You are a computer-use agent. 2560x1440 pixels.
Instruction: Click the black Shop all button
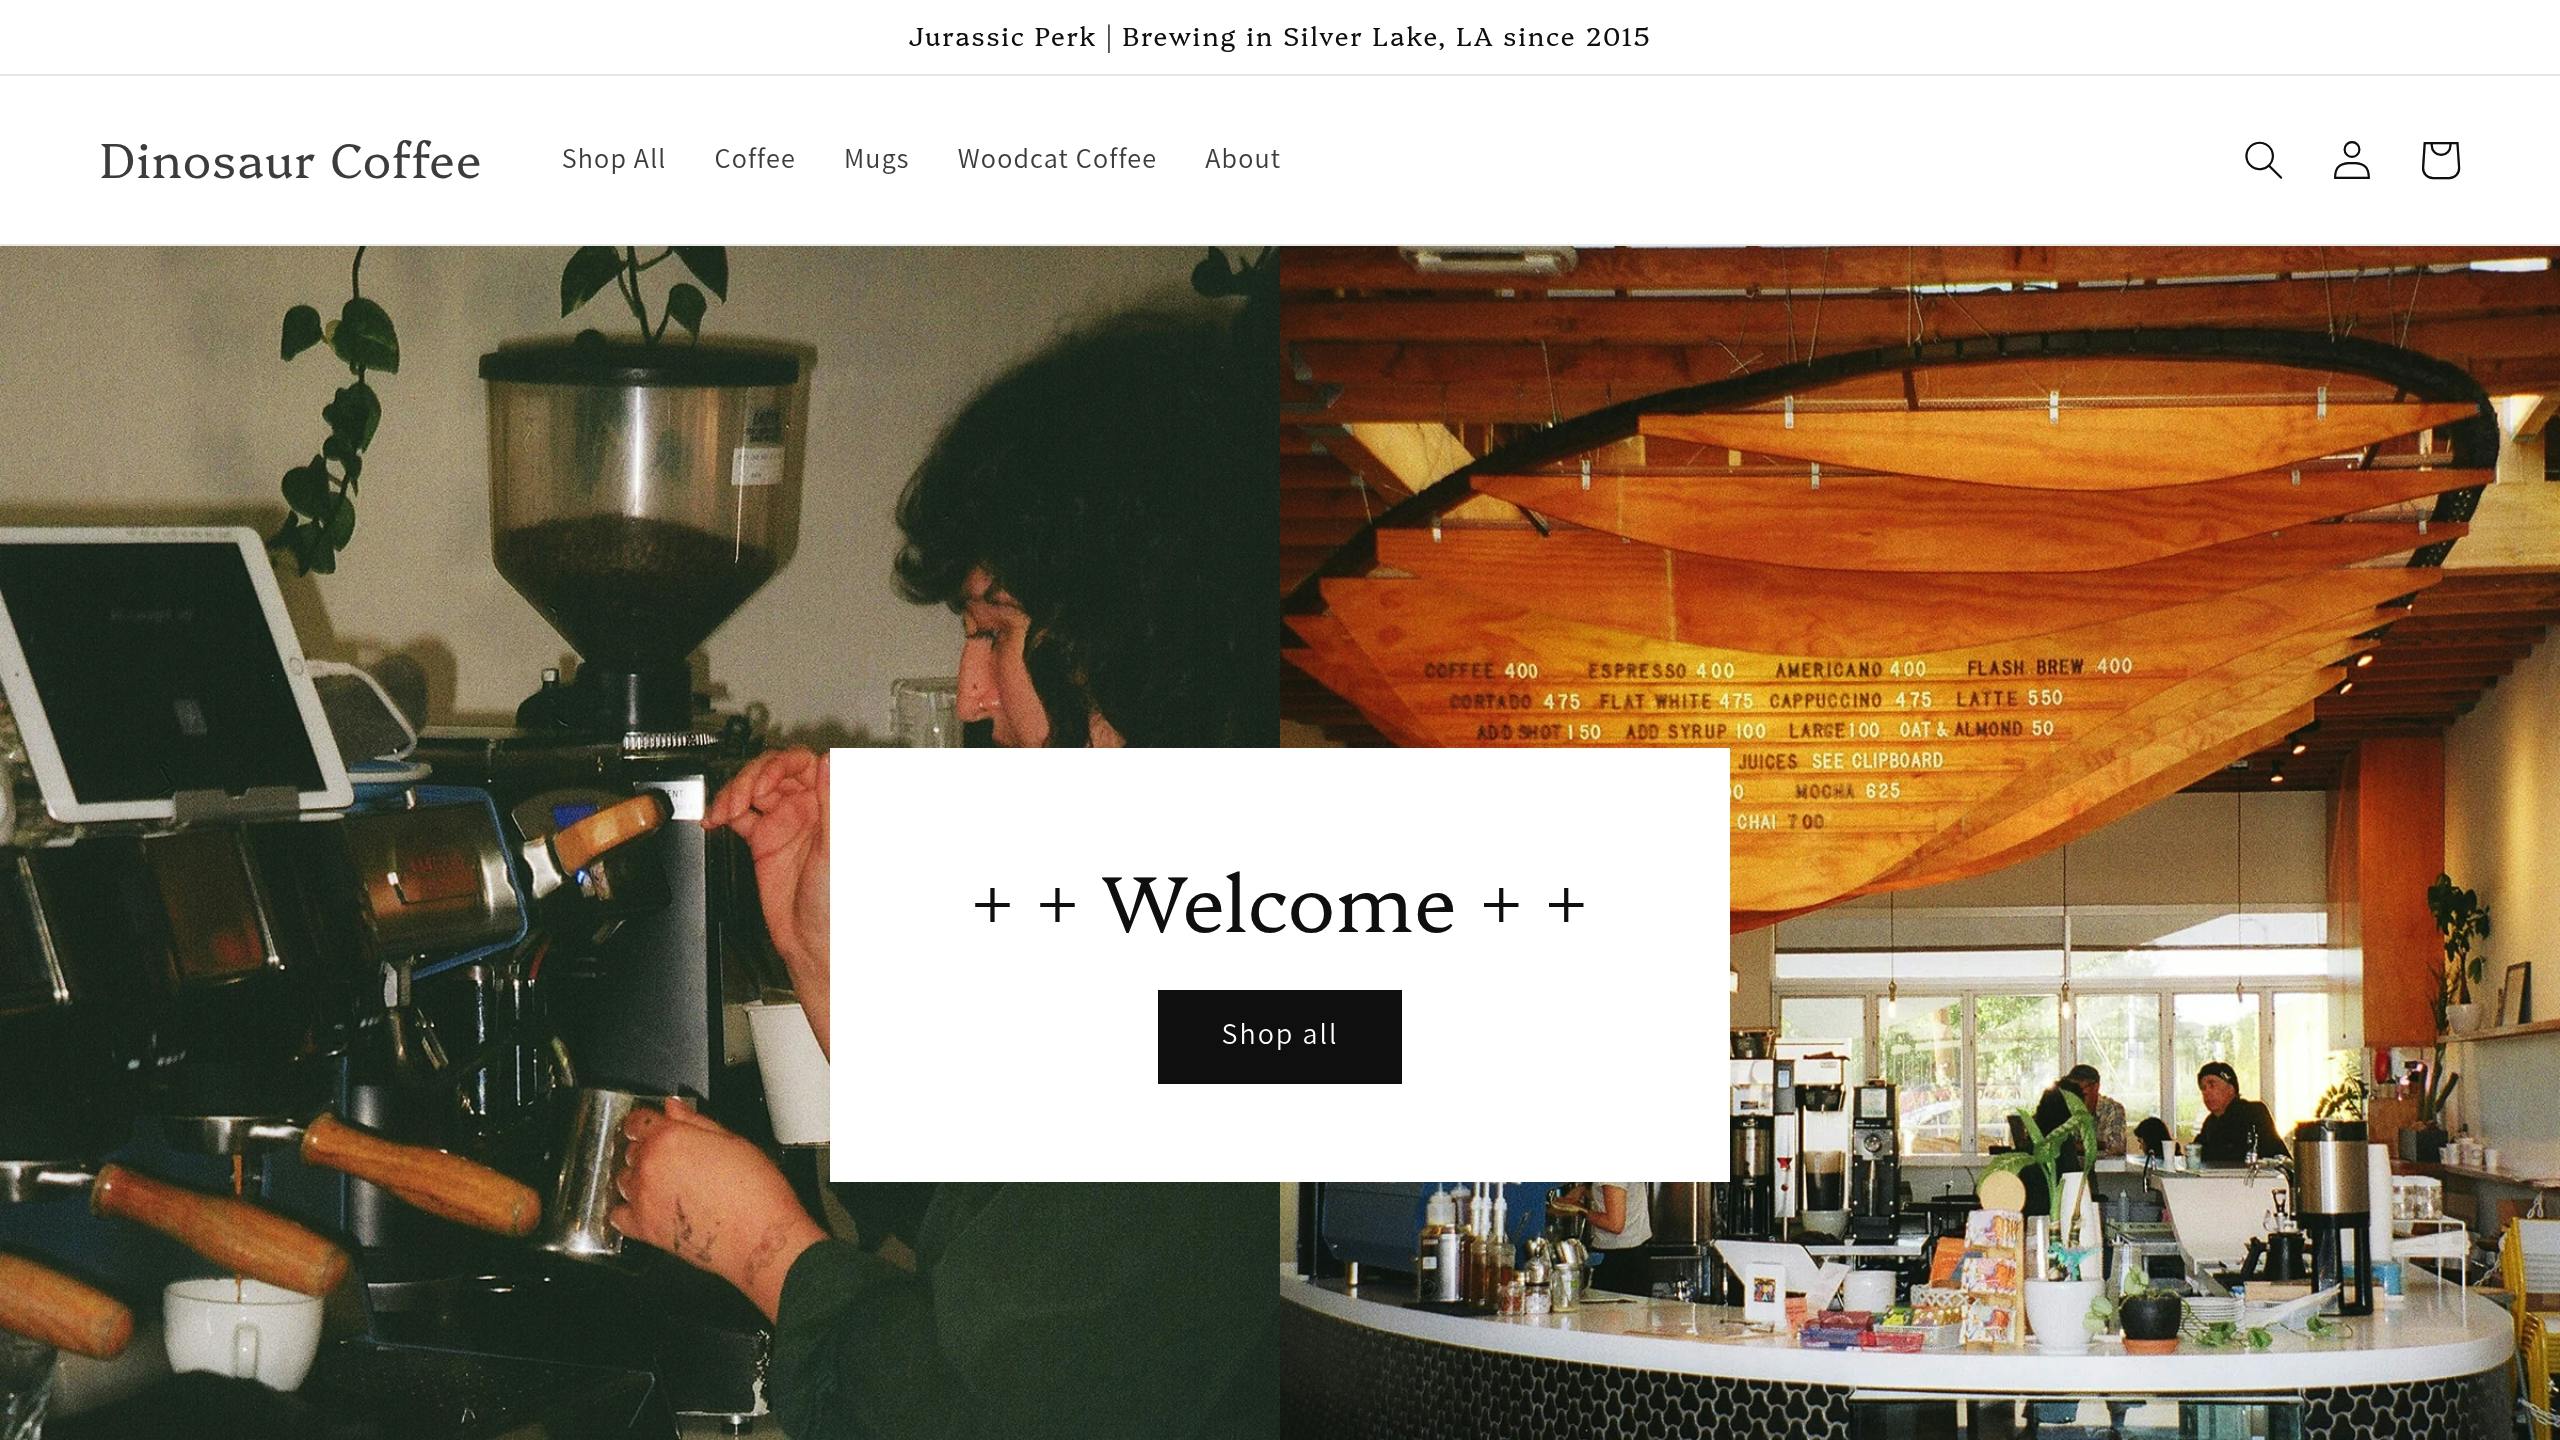pyautogui.click(x=1279, y=1036)
